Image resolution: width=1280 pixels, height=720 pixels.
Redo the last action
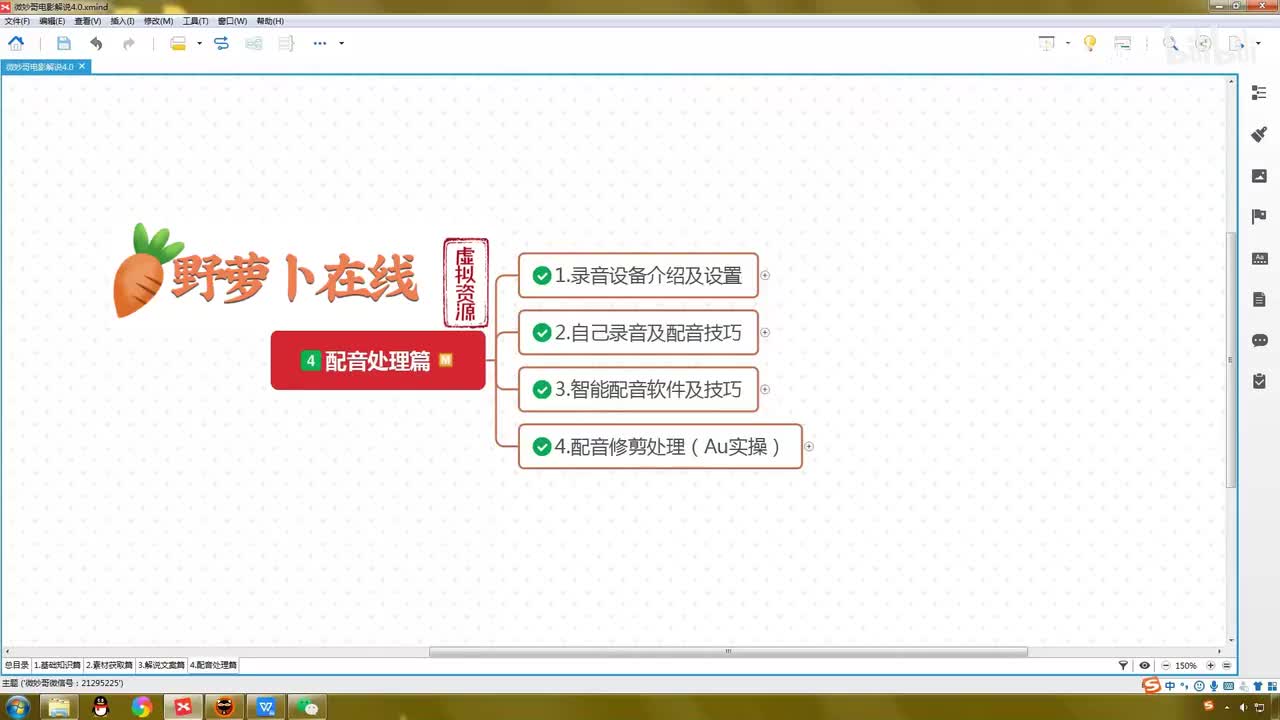pos(129,43)
